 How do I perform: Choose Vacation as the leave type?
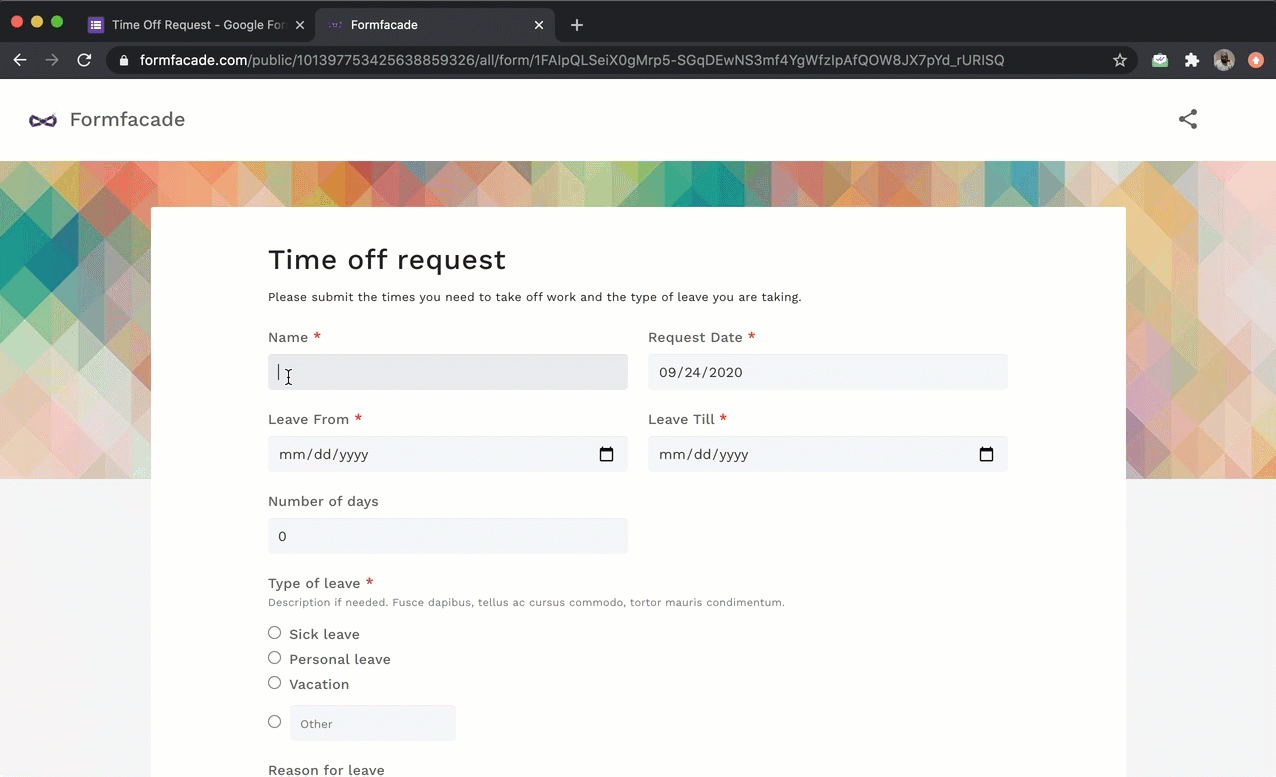coord(274,683)
